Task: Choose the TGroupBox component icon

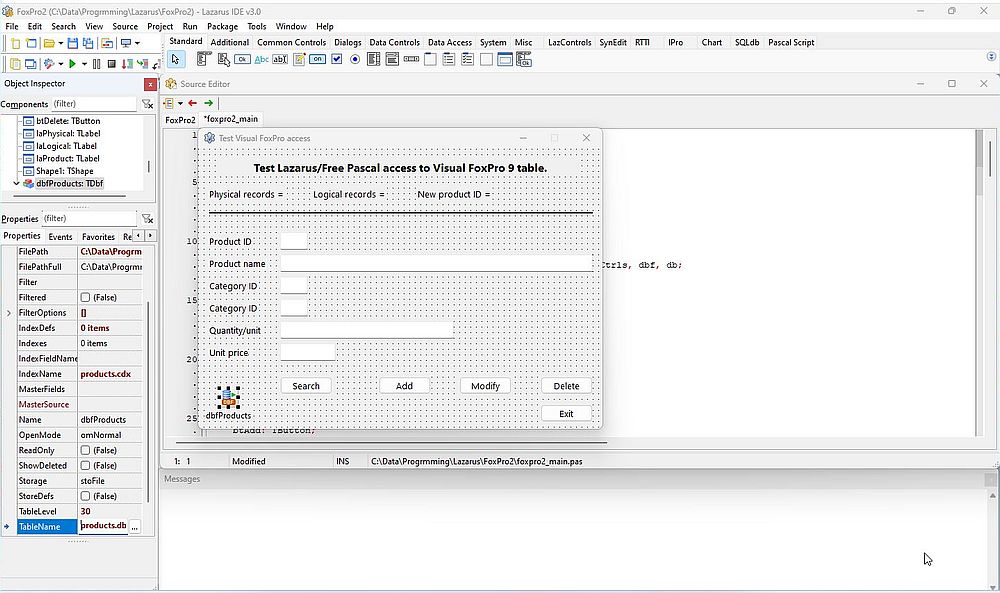Action: coord(430,59)
